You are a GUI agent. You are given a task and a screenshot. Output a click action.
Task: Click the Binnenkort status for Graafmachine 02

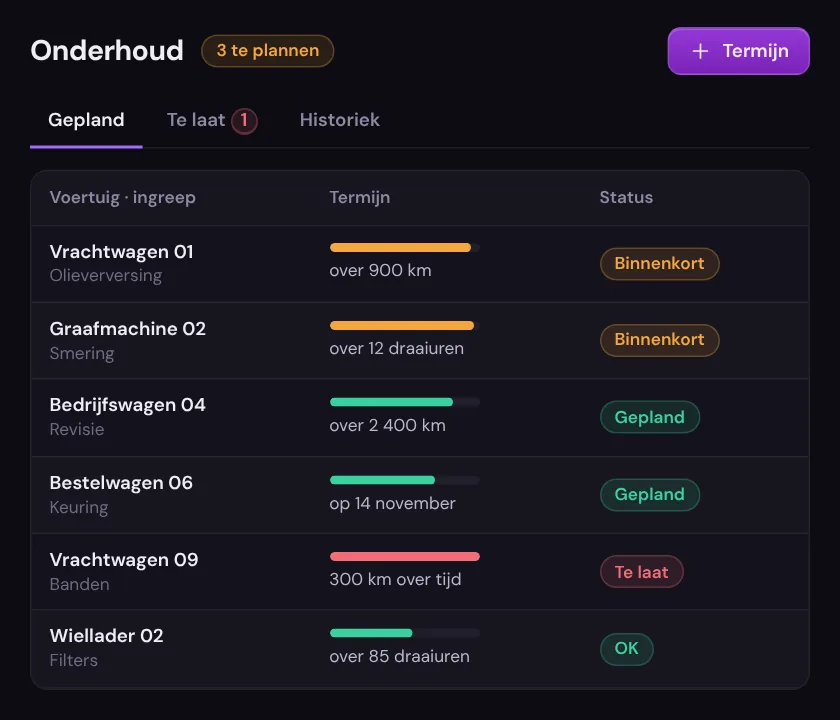659,340
